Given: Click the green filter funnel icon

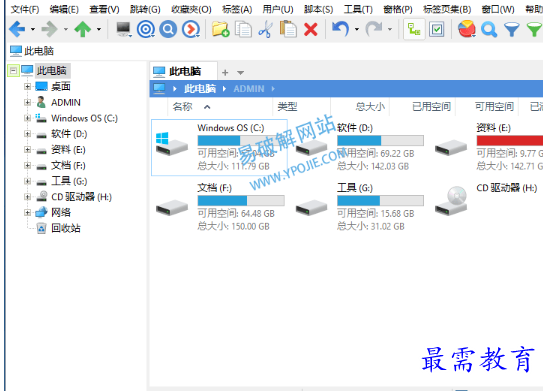Looking at the screenshot, I should coord(534,29).
